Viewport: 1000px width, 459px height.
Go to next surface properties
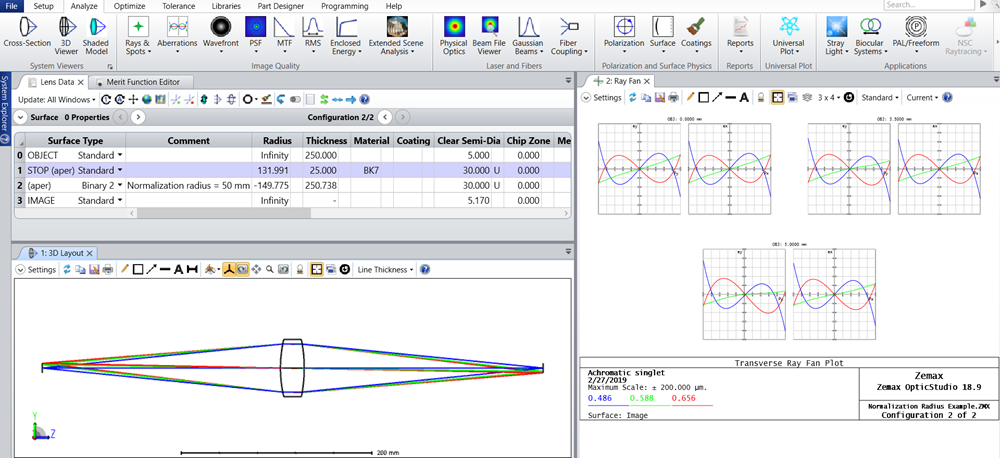pyautogui.click(x=139, y=117)
